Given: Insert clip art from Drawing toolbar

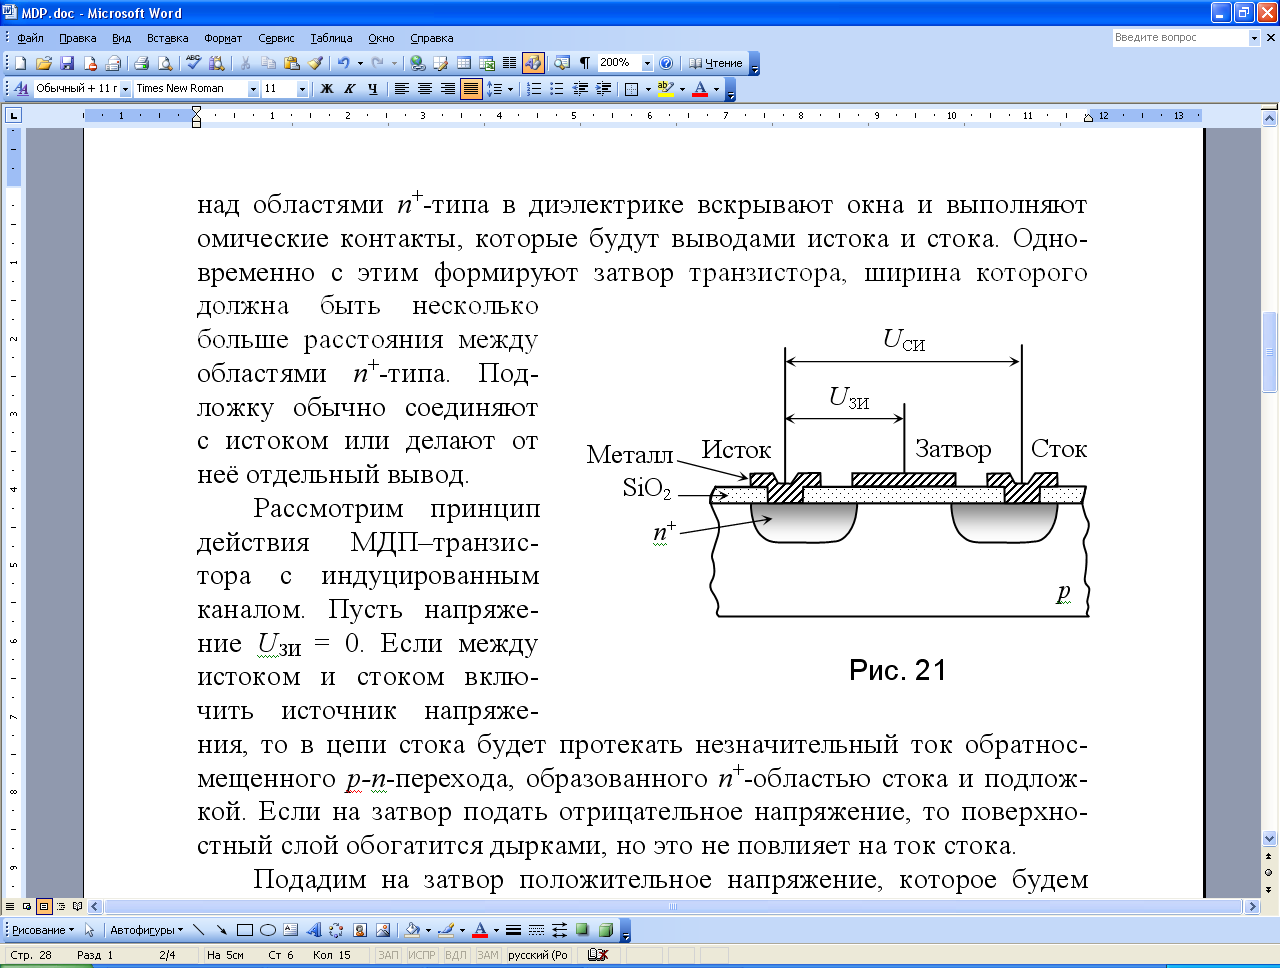Looking at the screenshot, I should pyautogui.click(x=360, y=930).
